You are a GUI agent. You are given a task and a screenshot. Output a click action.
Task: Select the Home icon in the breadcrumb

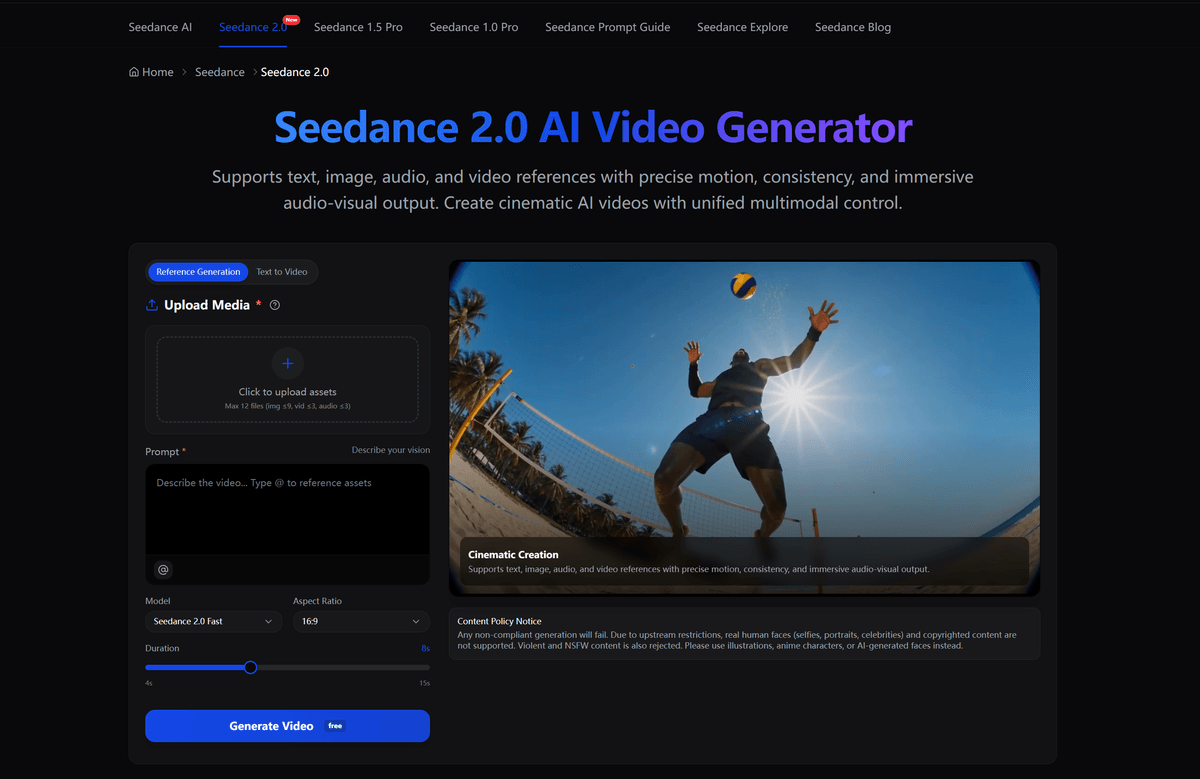tap(133, 71)
